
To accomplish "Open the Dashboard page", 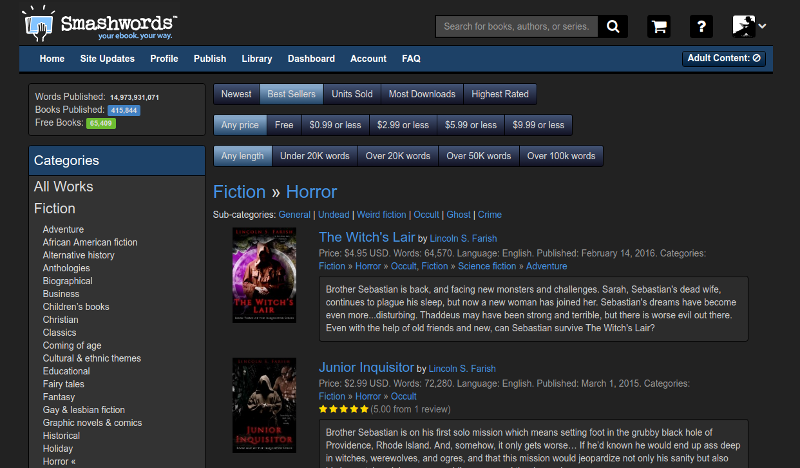I will click(311, 59).
